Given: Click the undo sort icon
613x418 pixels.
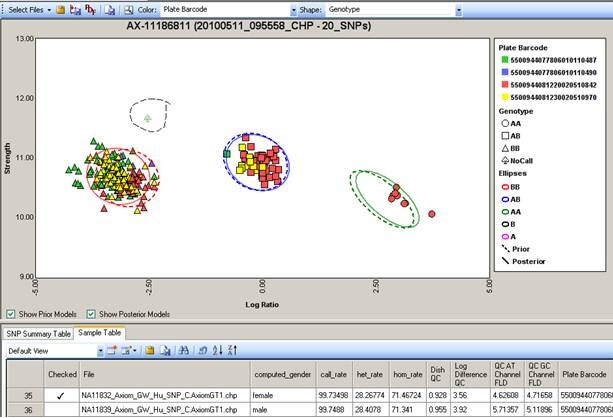Looking at the screenshot, I should 203,351.
